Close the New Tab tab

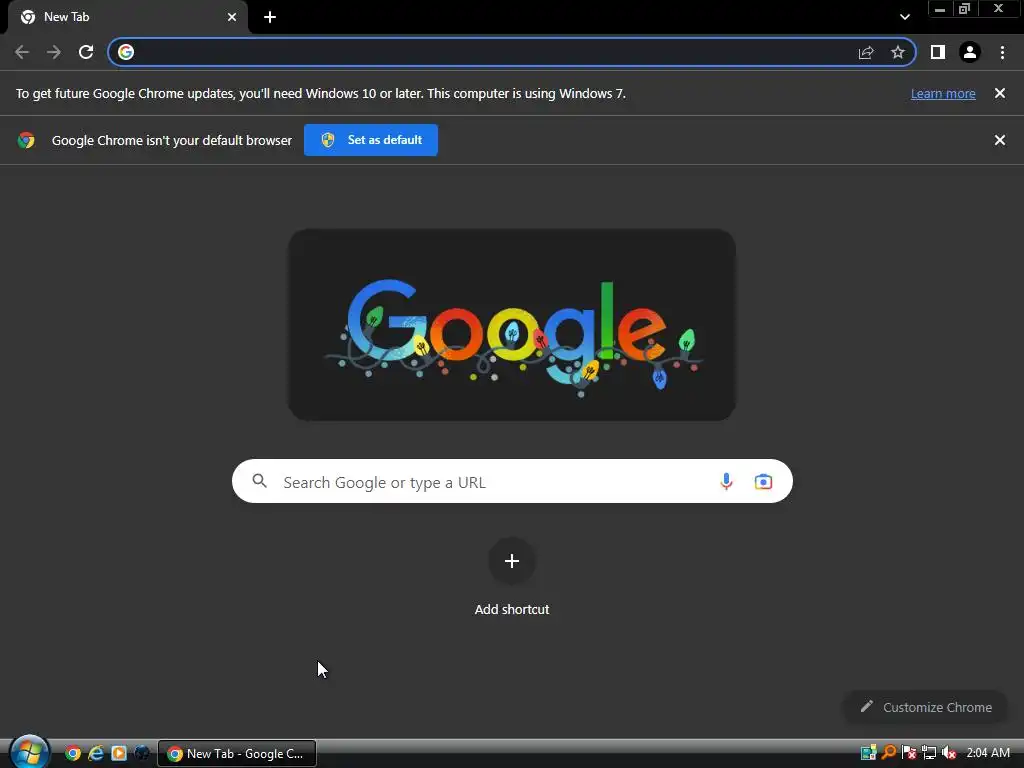(x=232, y=17)
